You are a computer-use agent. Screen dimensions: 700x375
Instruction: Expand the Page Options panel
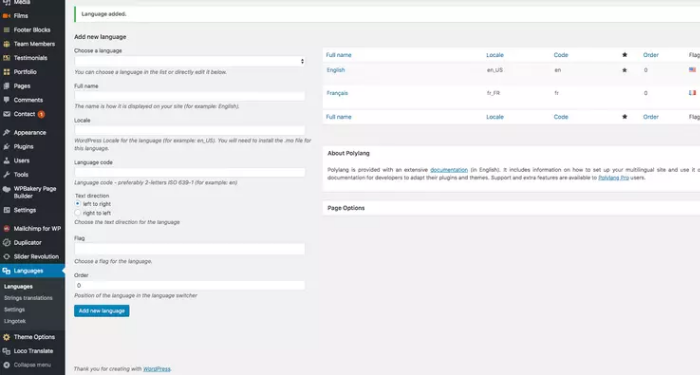511,208
